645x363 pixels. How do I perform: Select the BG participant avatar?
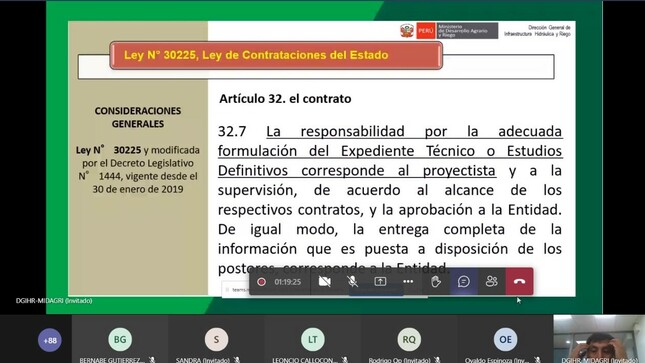pyautogui.click(x=120, y=340)
